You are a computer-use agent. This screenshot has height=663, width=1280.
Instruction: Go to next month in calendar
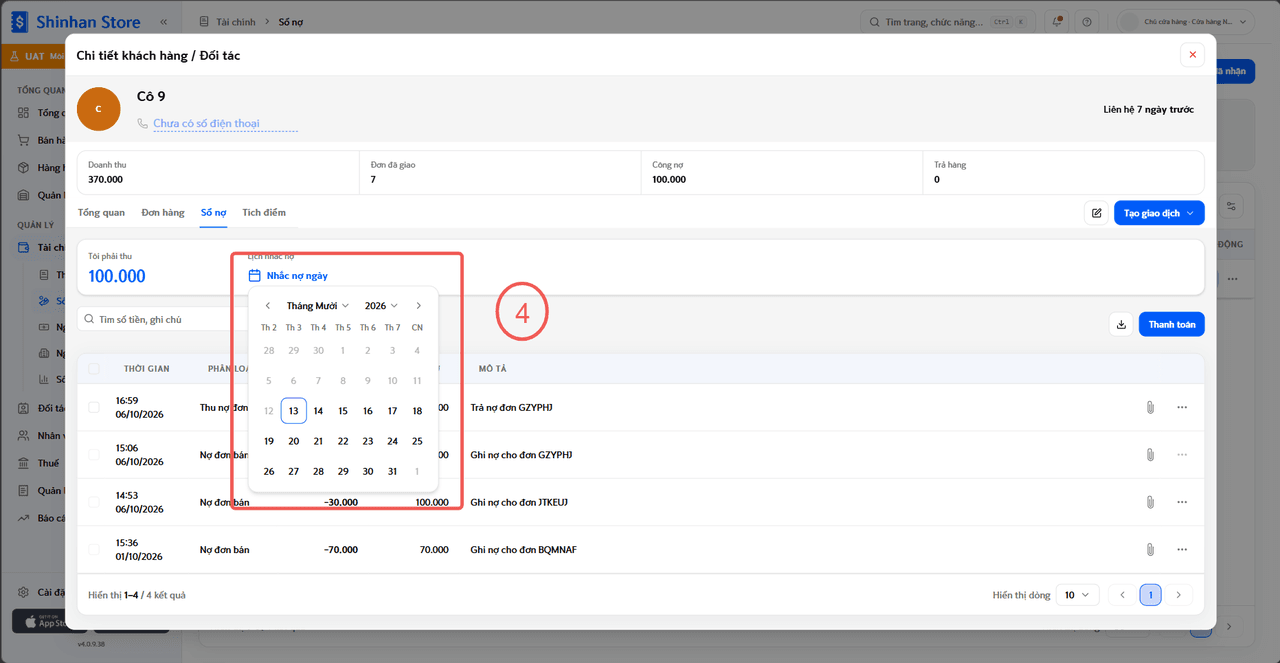(x=418, y=306)
